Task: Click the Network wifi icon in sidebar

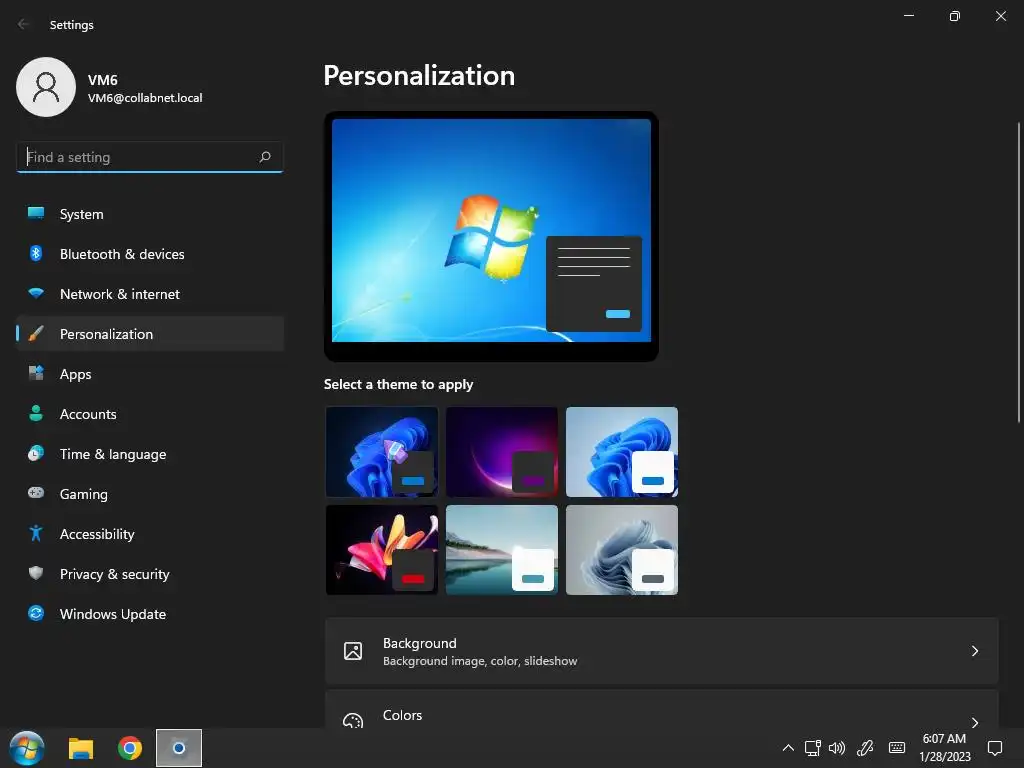Action: 36,293
